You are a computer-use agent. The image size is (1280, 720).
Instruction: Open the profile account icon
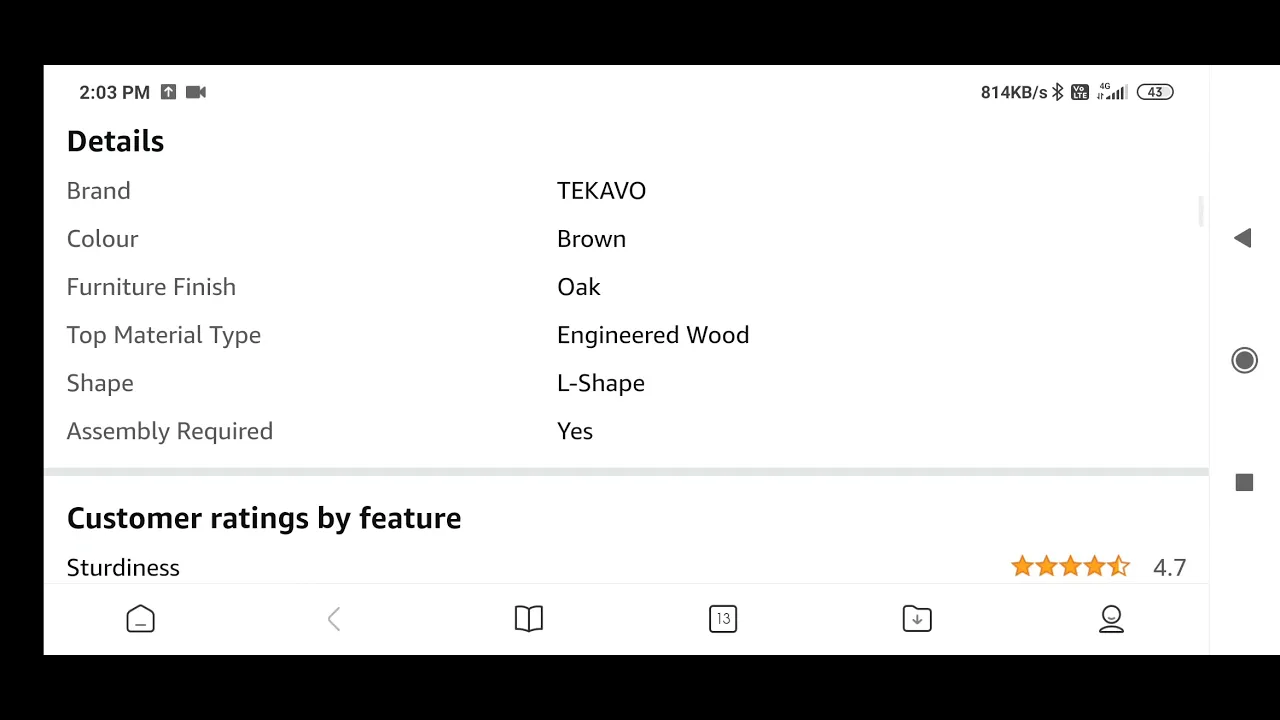tap(1111, 619)
